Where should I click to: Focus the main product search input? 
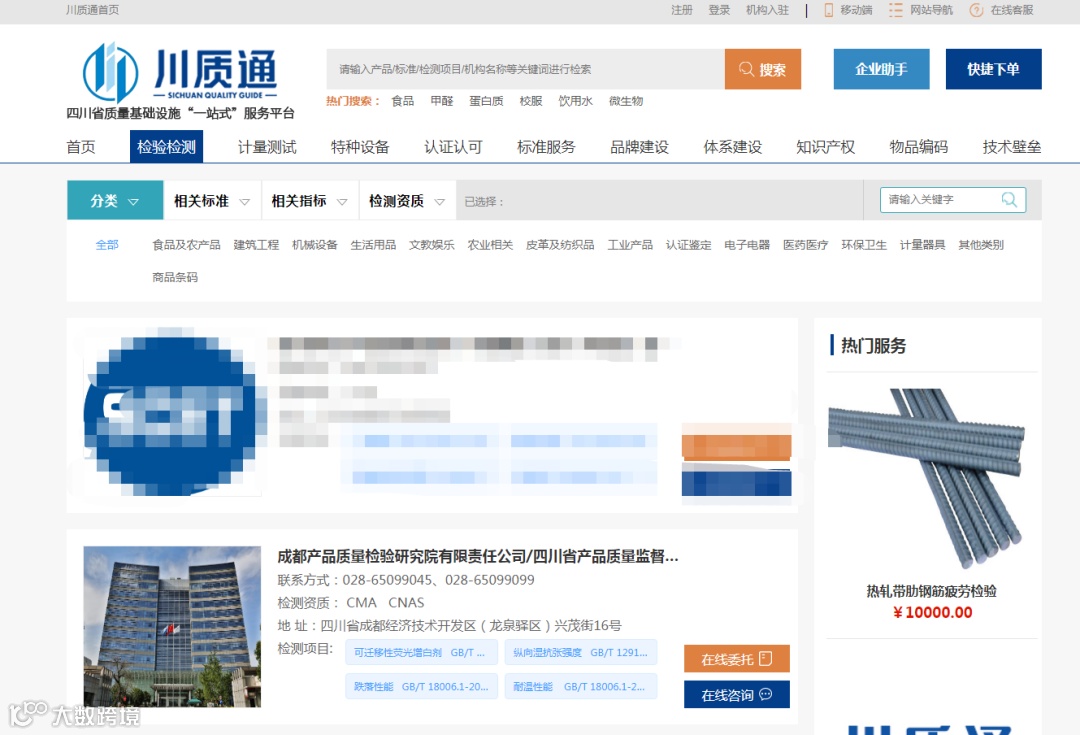click(x=526, y=69)
